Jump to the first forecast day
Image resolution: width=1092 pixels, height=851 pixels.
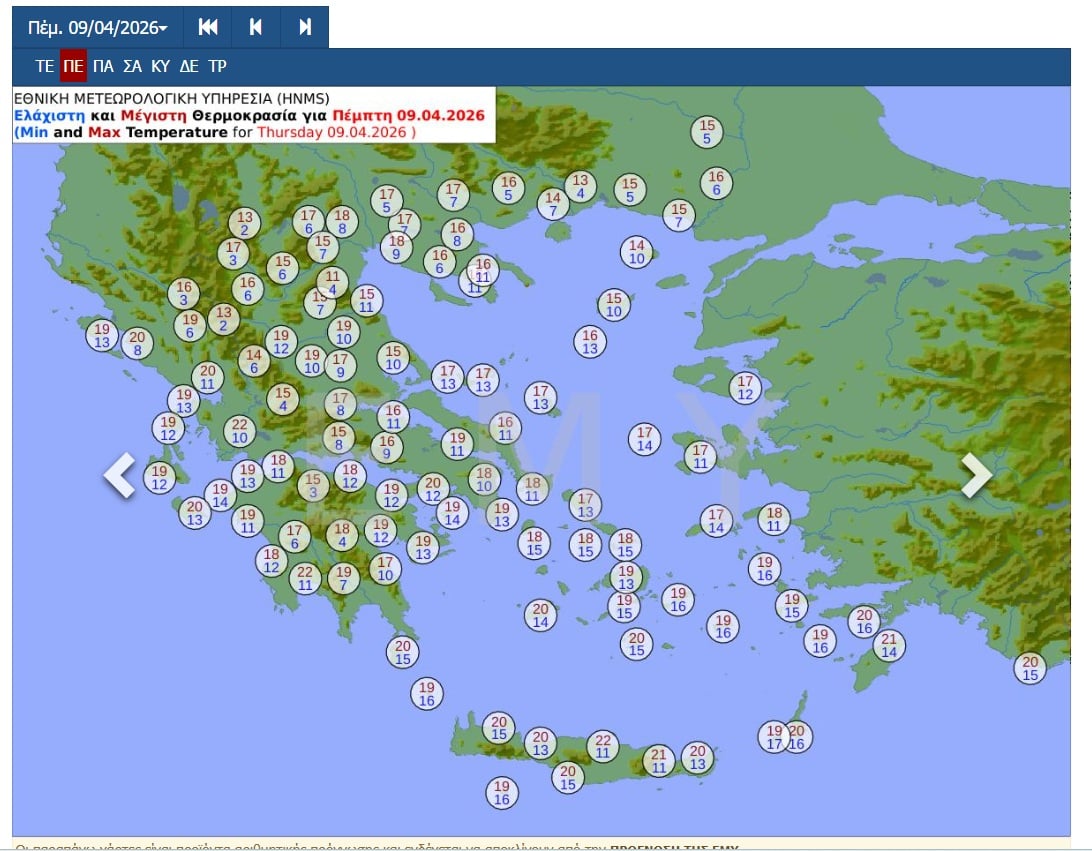(x=208, y=27)
